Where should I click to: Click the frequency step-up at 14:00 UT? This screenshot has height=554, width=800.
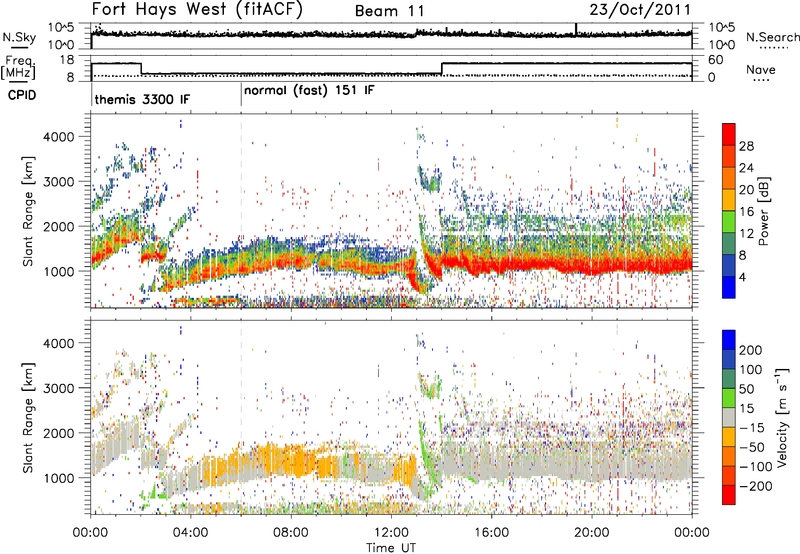pyautogui.click(x=442, y=69)
